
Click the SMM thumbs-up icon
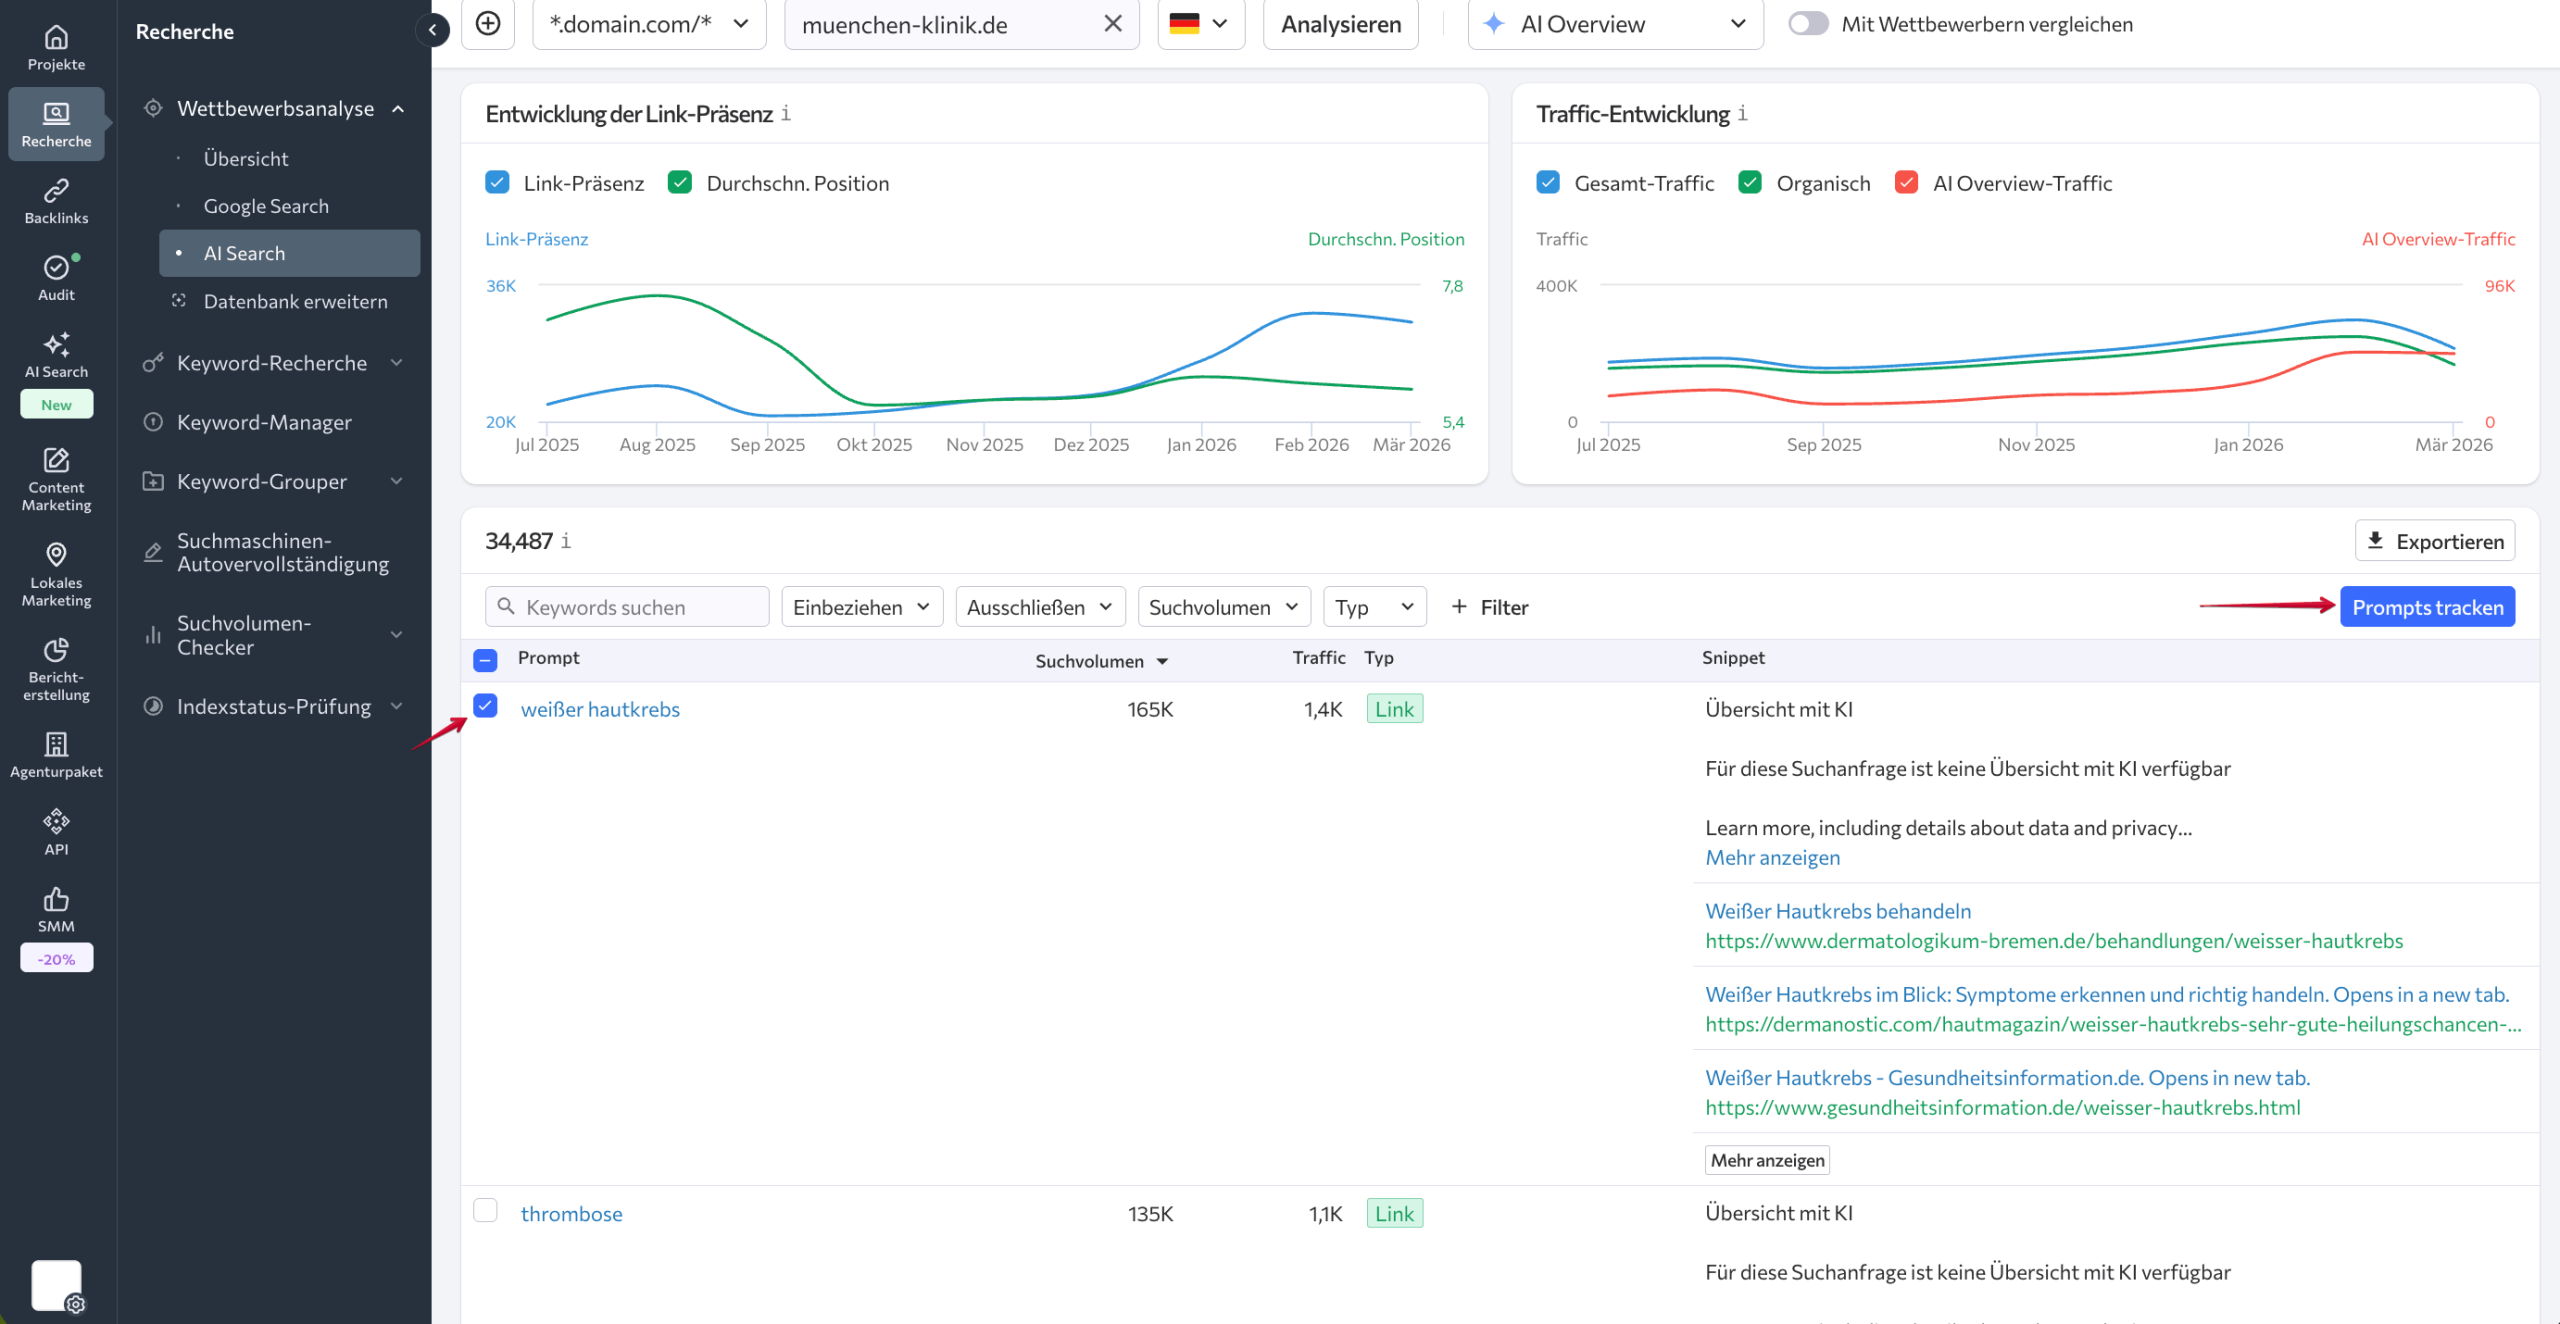56,899
